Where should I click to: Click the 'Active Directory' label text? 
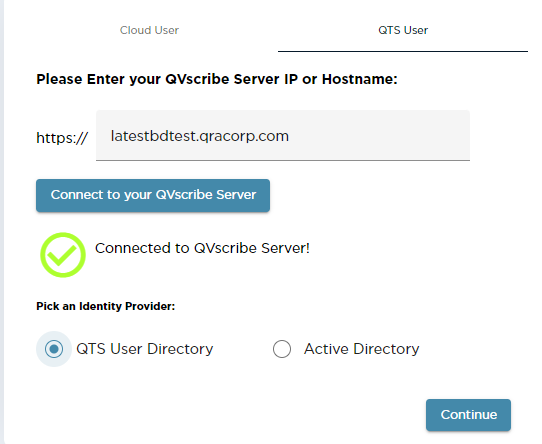click(362, 349)
